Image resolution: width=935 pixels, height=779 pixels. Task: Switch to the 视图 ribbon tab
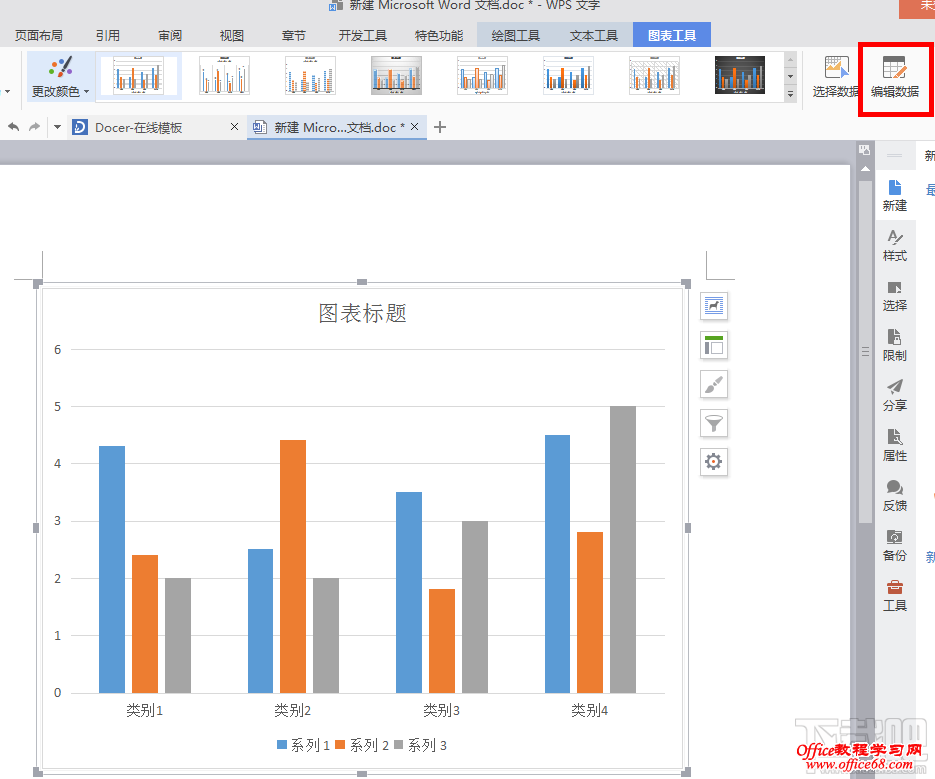231,34
